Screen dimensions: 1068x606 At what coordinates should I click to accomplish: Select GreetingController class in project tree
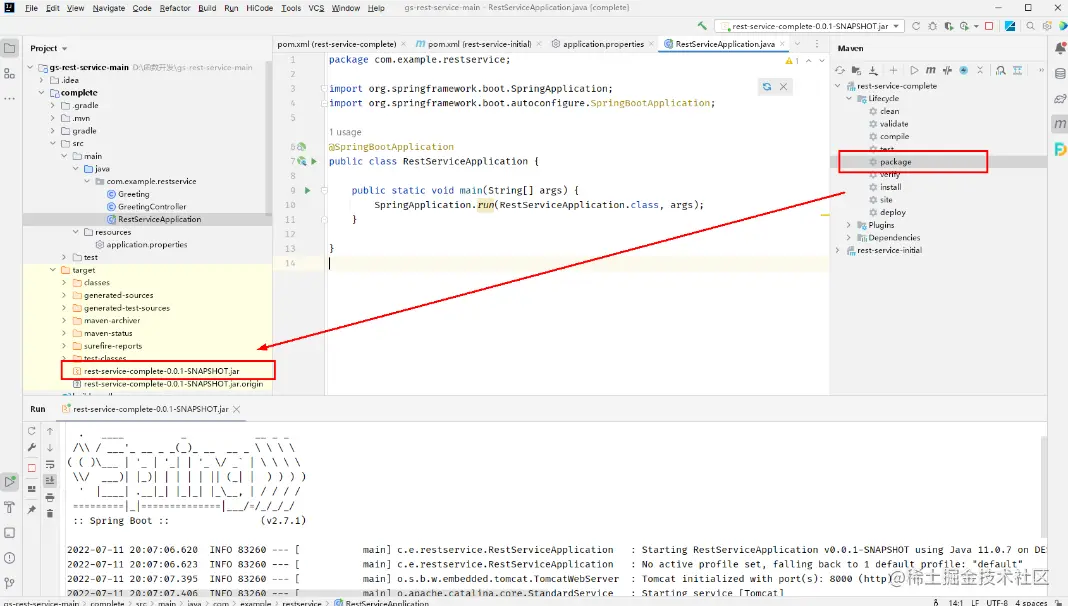(x=152, y=207)
